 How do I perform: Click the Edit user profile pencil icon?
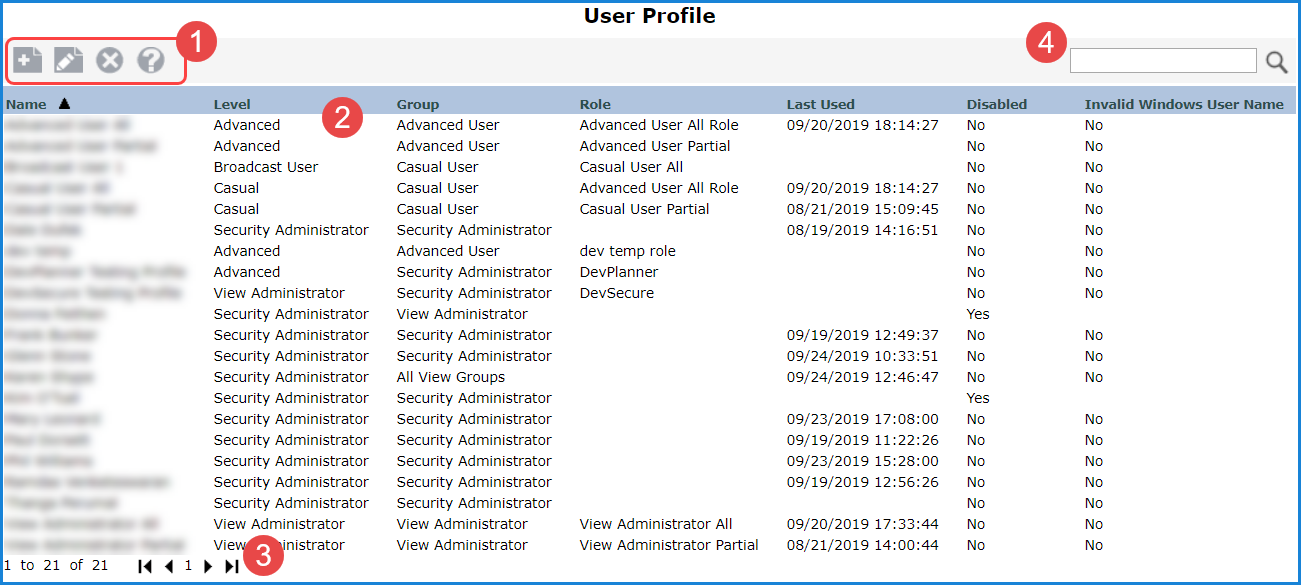(x=68, y=60)
